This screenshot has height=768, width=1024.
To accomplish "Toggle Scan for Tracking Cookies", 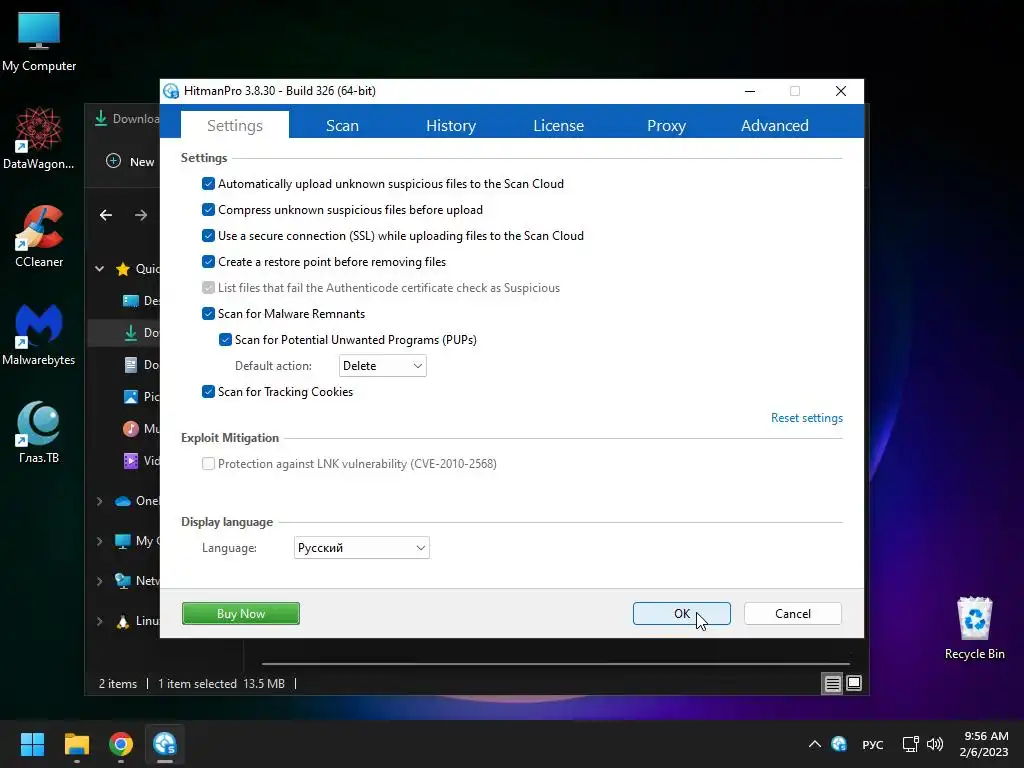I will [x=208, y=392].
